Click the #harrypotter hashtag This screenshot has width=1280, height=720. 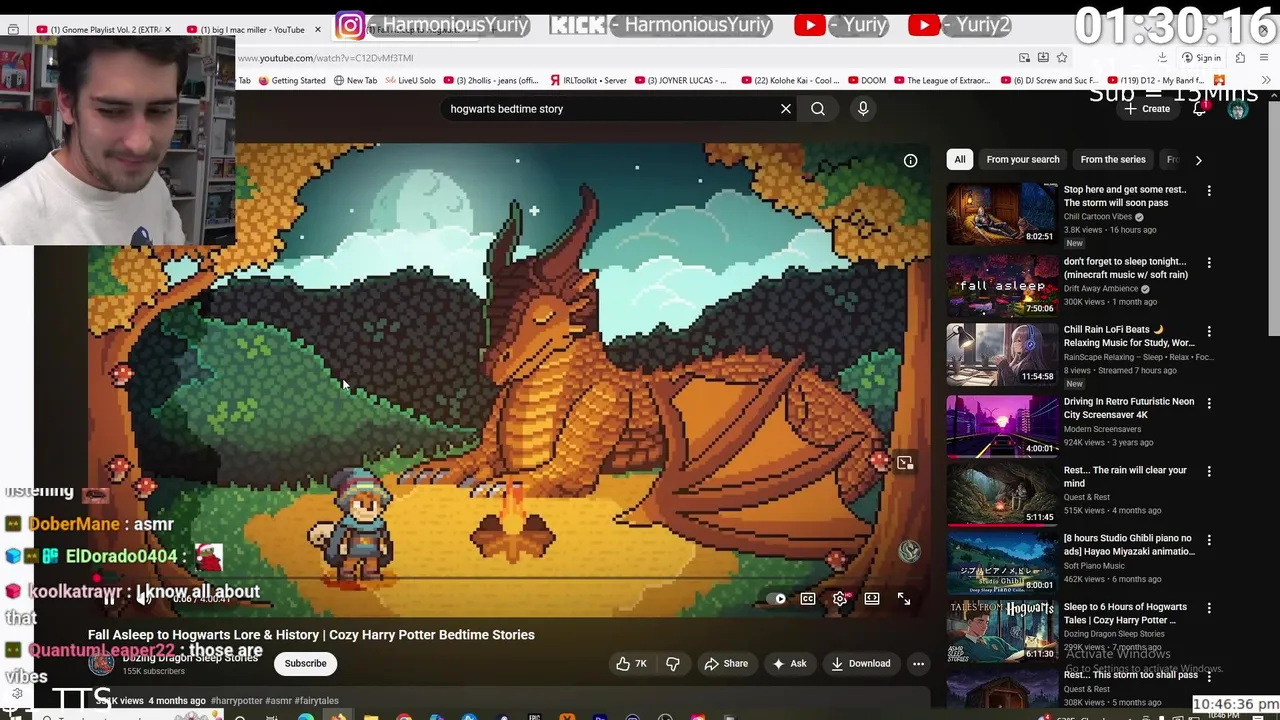pos(238,701)
